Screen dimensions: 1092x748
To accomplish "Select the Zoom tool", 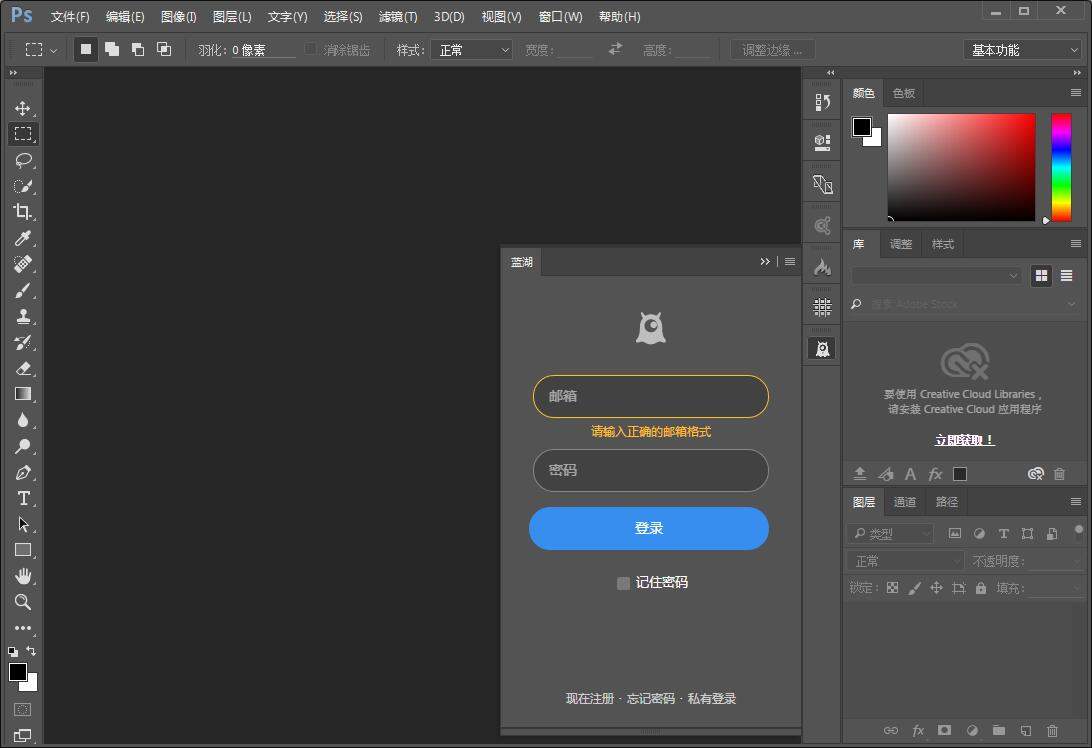I will tap(23, 602).
